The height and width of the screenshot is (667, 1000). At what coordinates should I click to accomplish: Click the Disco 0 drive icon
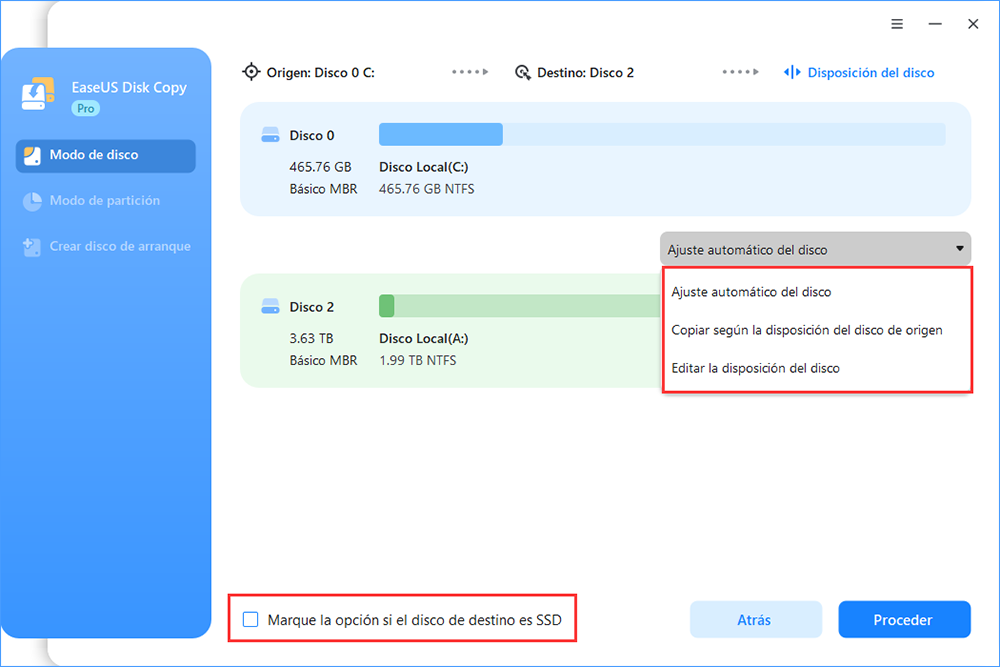click(x=270, y=135)
